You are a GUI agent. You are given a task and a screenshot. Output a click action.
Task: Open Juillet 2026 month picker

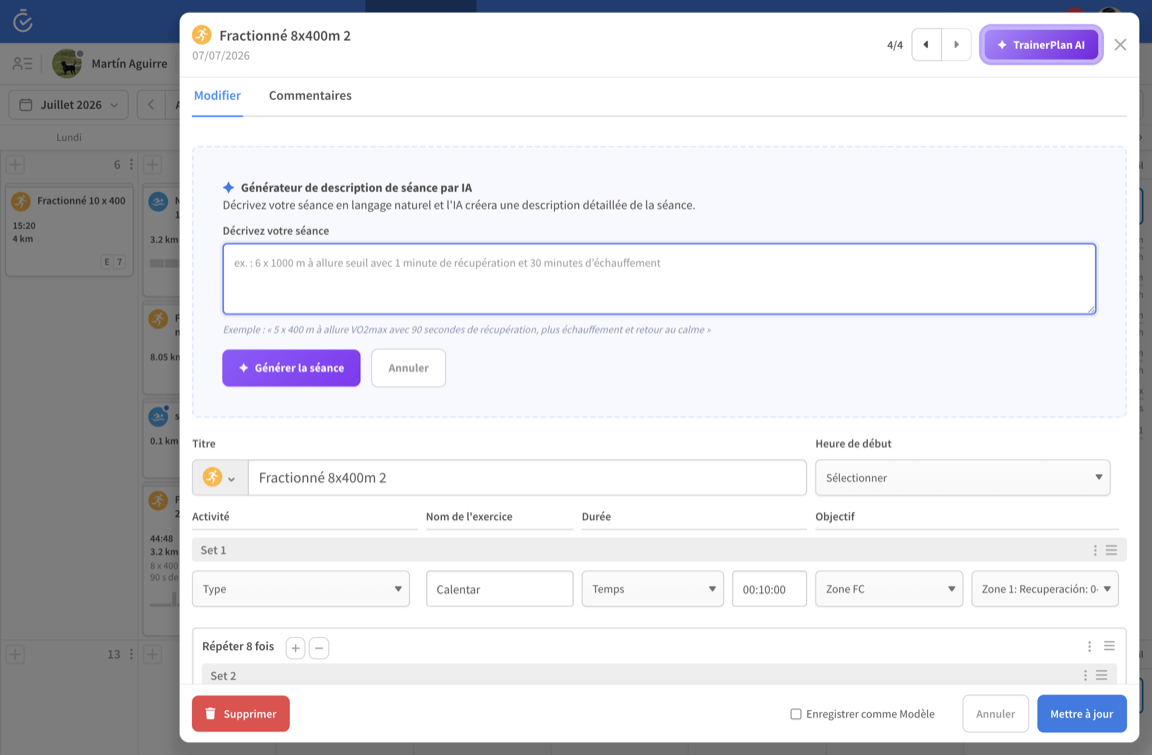tap(68, 105)
